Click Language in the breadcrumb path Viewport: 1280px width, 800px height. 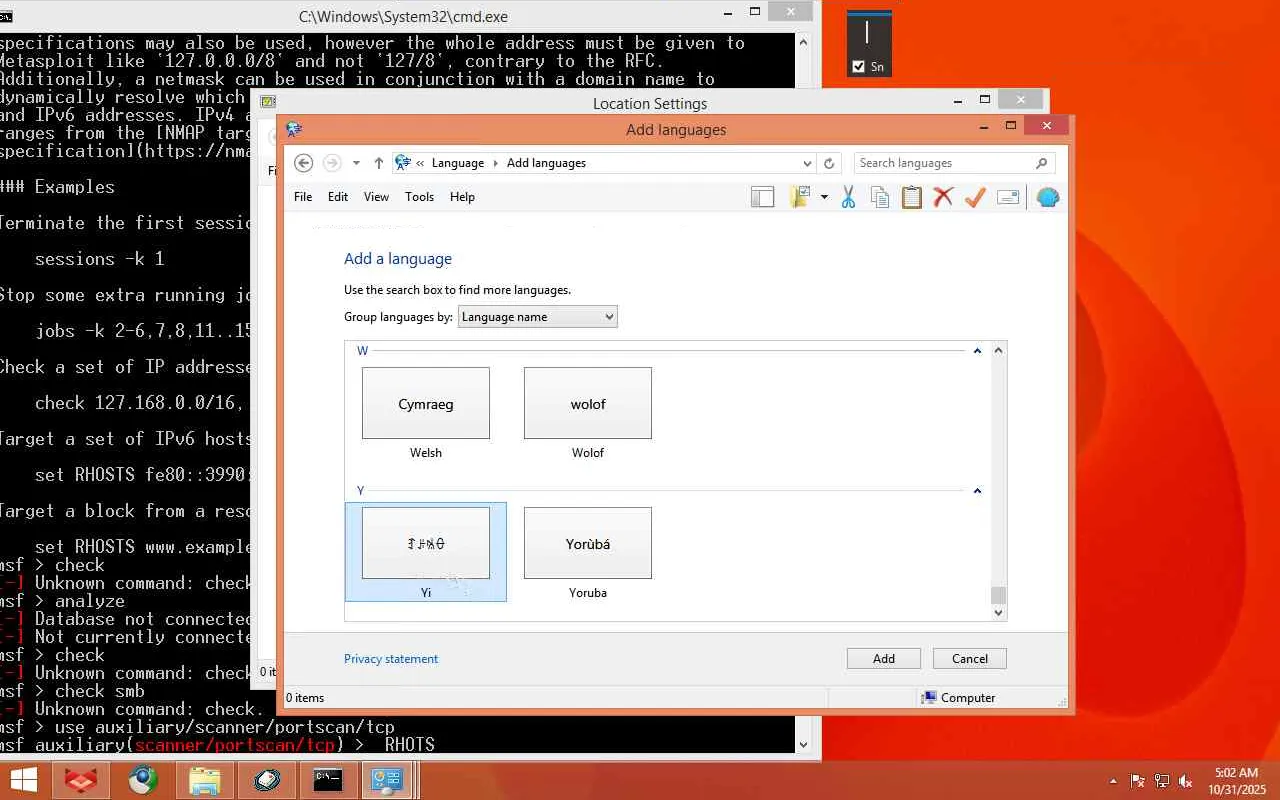click(458, 163)
